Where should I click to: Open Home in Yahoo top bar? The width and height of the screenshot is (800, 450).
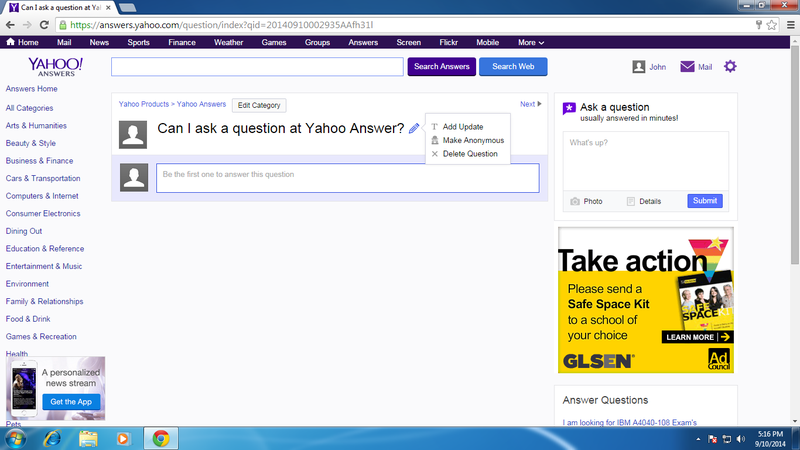pos(22,42)
